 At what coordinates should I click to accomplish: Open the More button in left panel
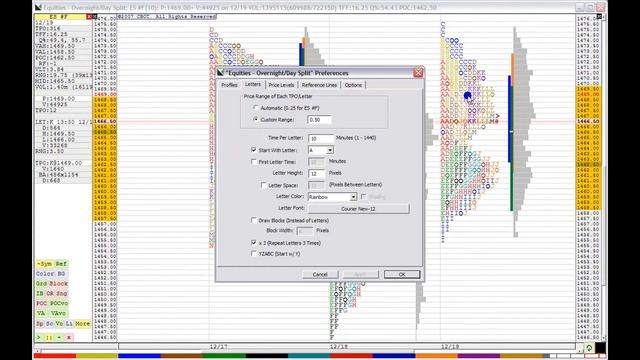[82, 324]
